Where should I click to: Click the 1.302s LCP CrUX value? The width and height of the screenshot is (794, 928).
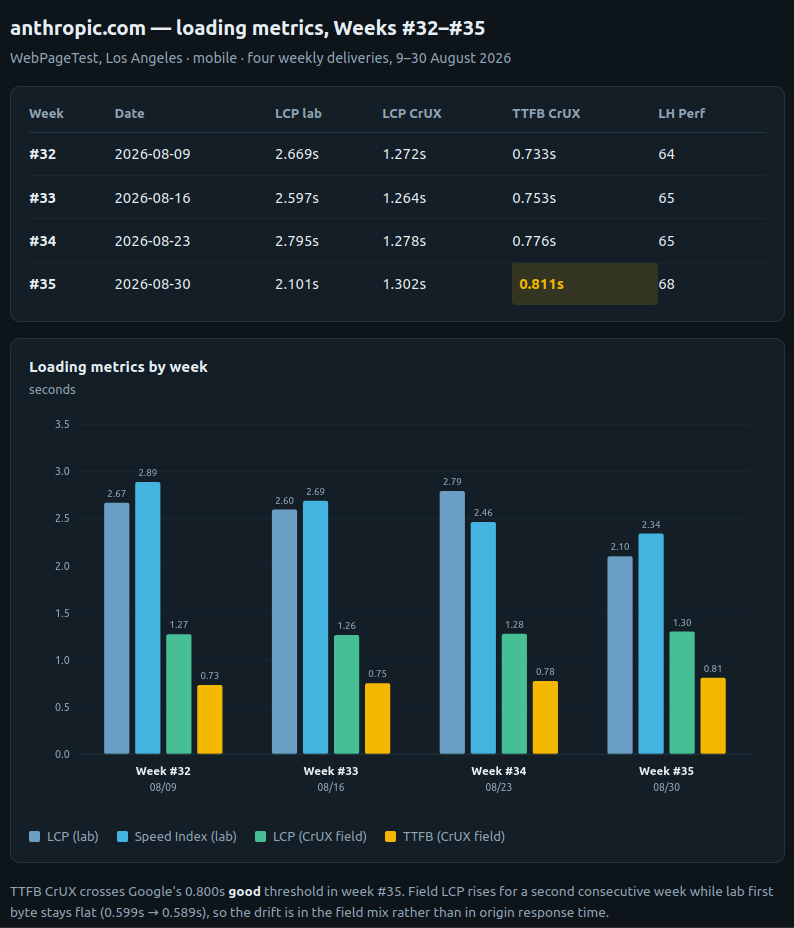pos(404,285)
